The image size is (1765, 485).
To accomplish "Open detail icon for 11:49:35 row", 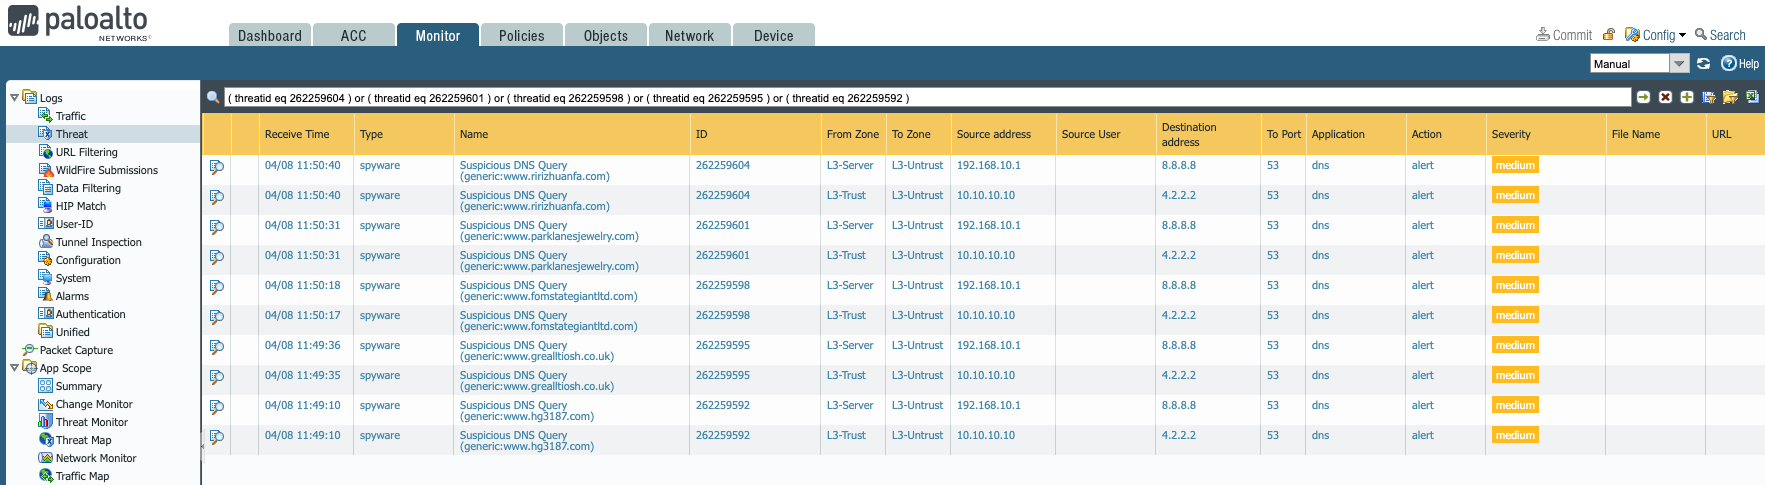I will (216, 377).
